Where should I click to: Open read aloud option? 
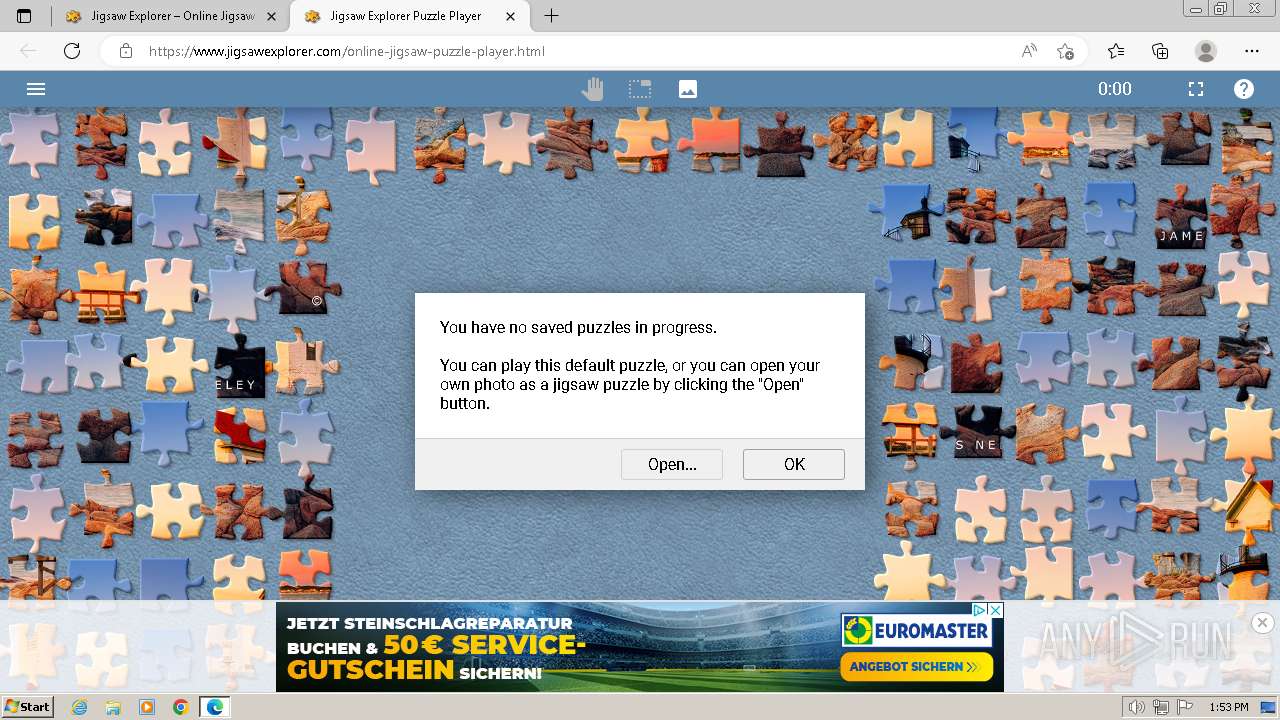coord(1029,51)
